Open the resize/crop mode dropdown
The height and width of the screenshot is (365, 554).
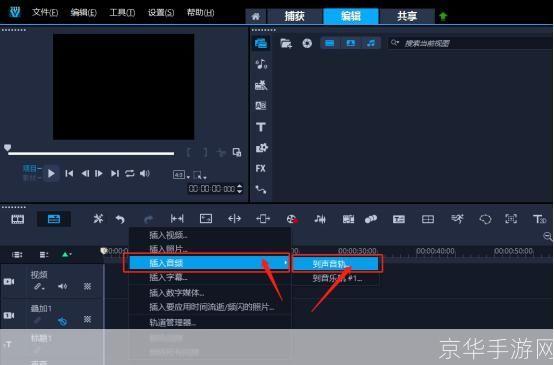pos(200,175)
